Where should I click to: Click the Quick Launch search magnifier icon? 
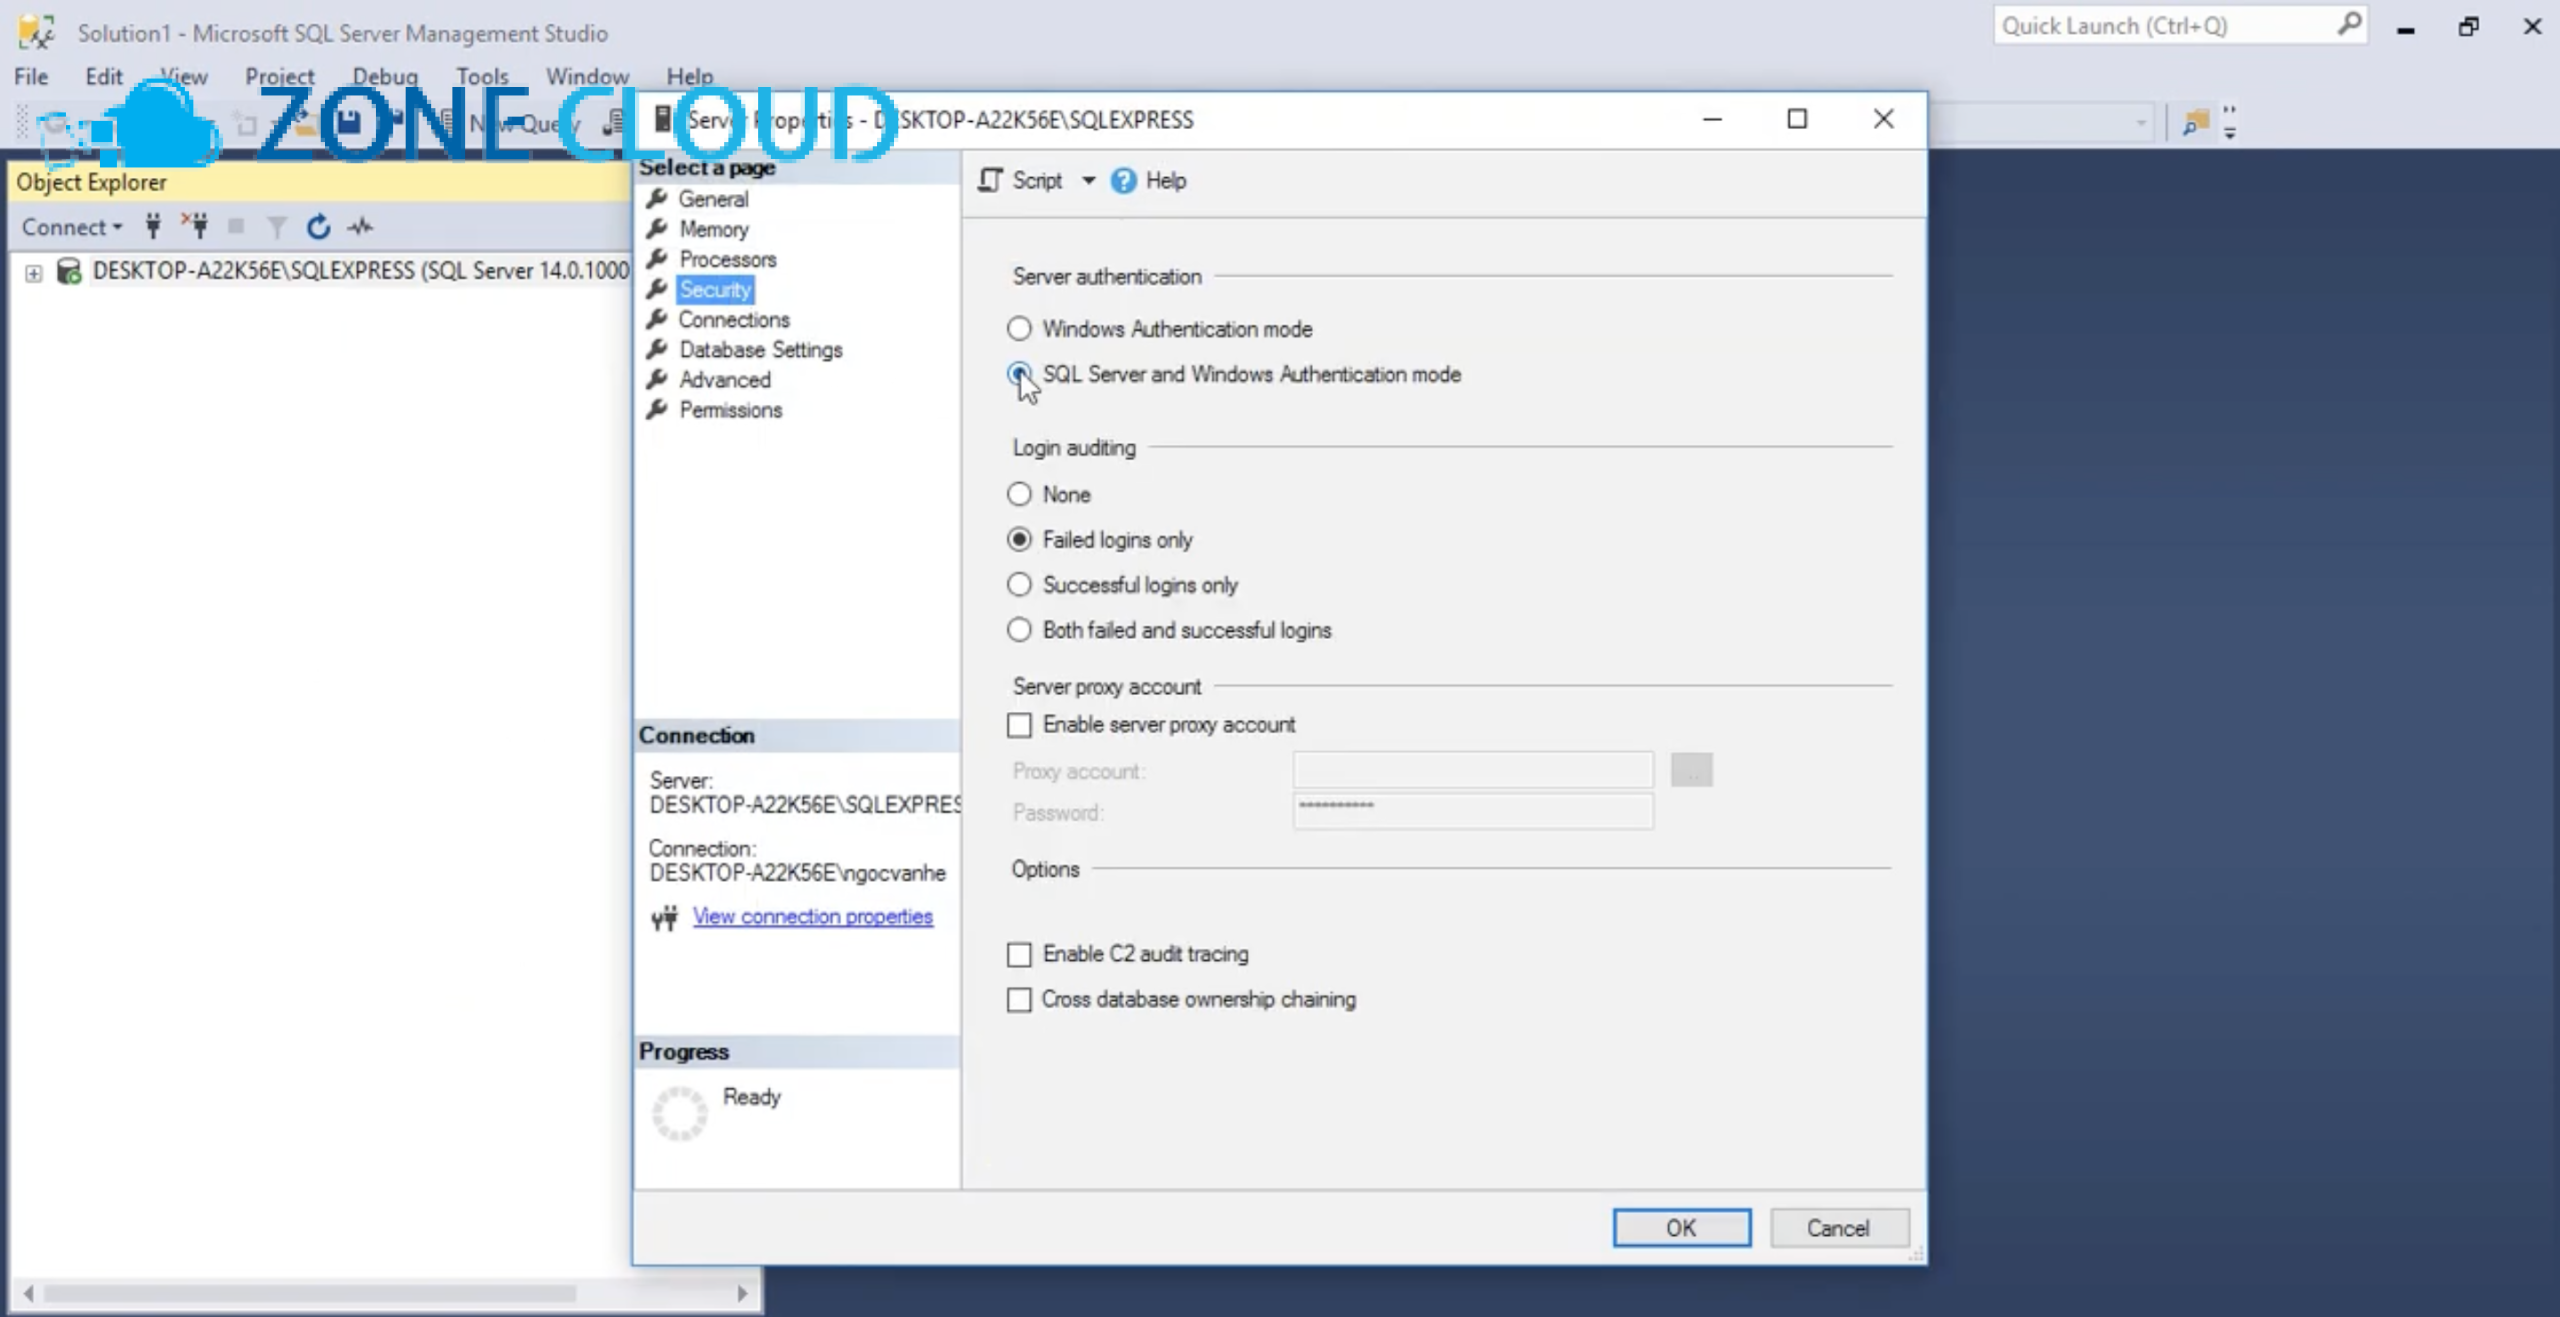[2349, 23]
